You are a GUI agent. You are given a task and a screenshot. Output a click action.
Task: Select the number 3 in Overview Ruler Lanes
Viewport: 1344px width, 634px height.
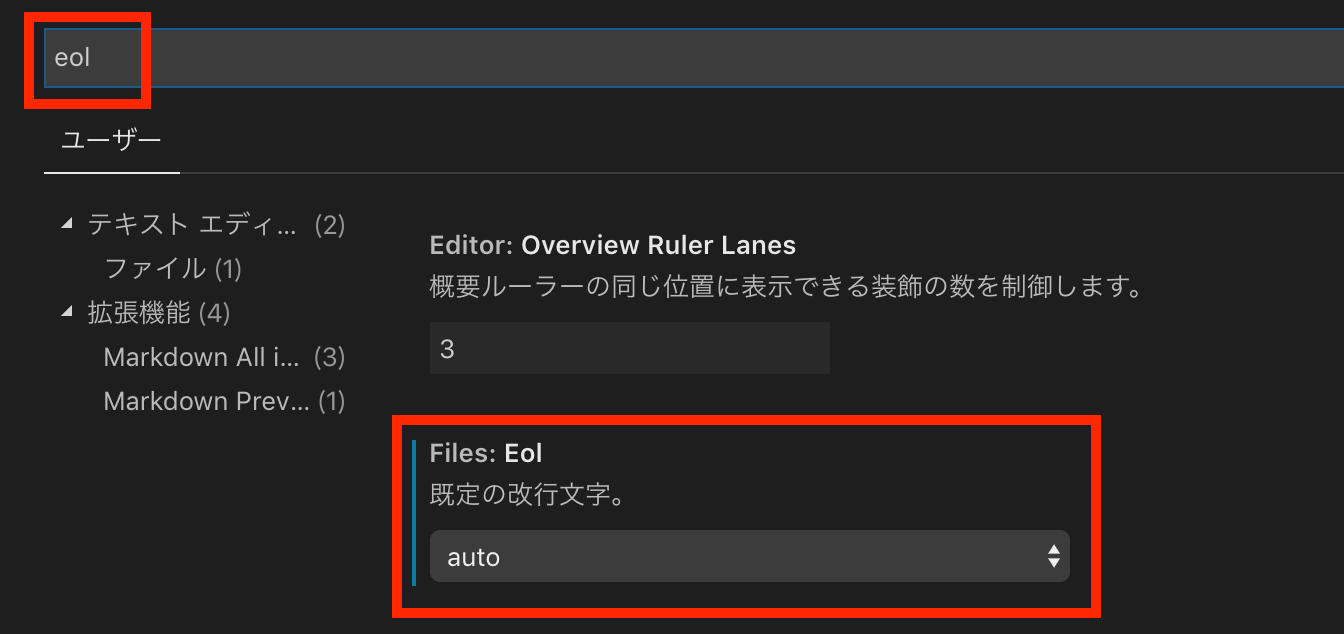click(449, 348)
